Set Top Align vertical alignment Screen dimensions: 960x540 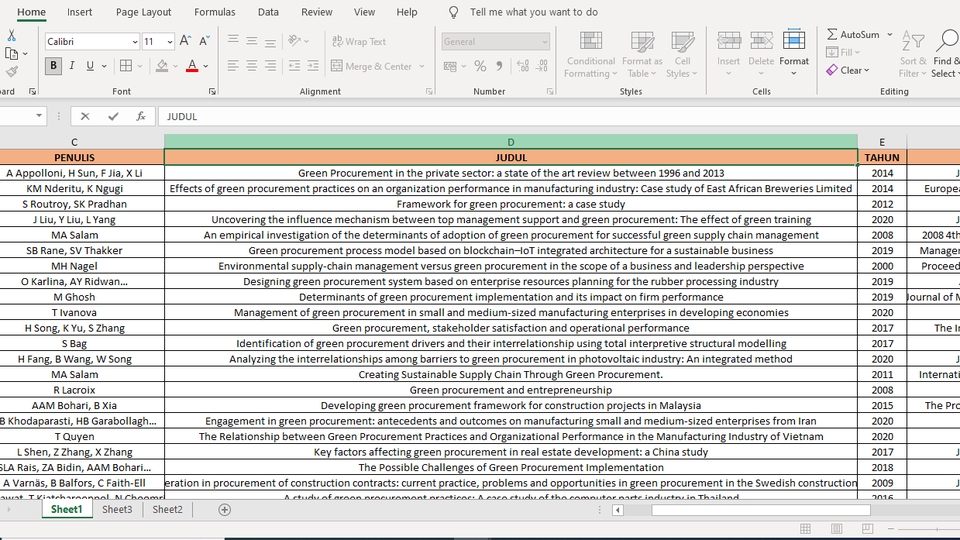point(233,41)
